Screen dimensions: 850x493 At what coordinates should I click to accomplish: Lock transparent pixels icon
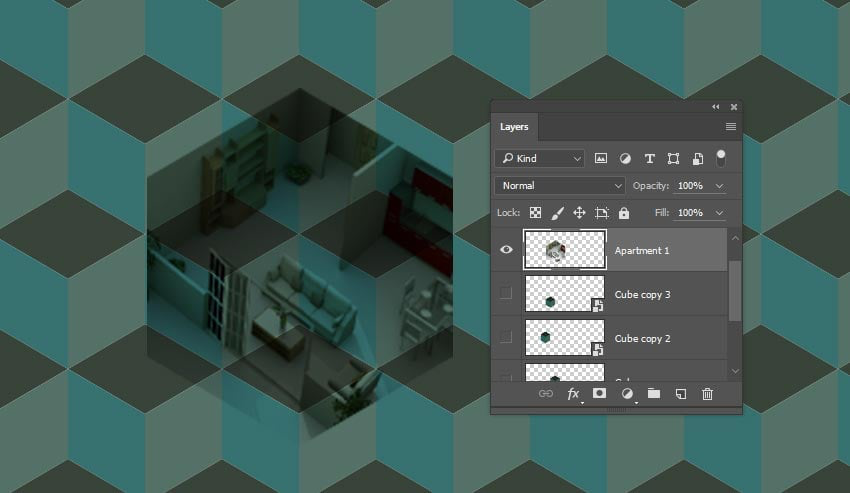[x=535, y=213]
